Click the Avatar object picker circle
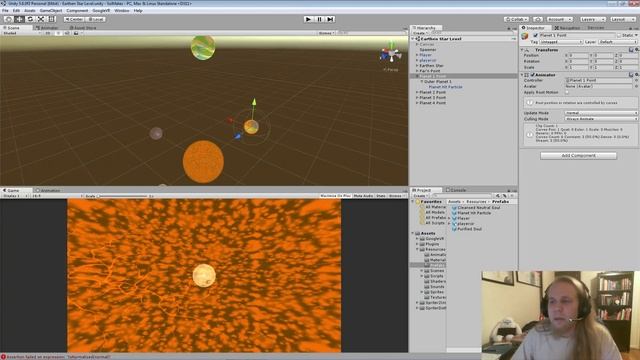The width and height of the screenshot is (640, 360). (x=636, y=86)
